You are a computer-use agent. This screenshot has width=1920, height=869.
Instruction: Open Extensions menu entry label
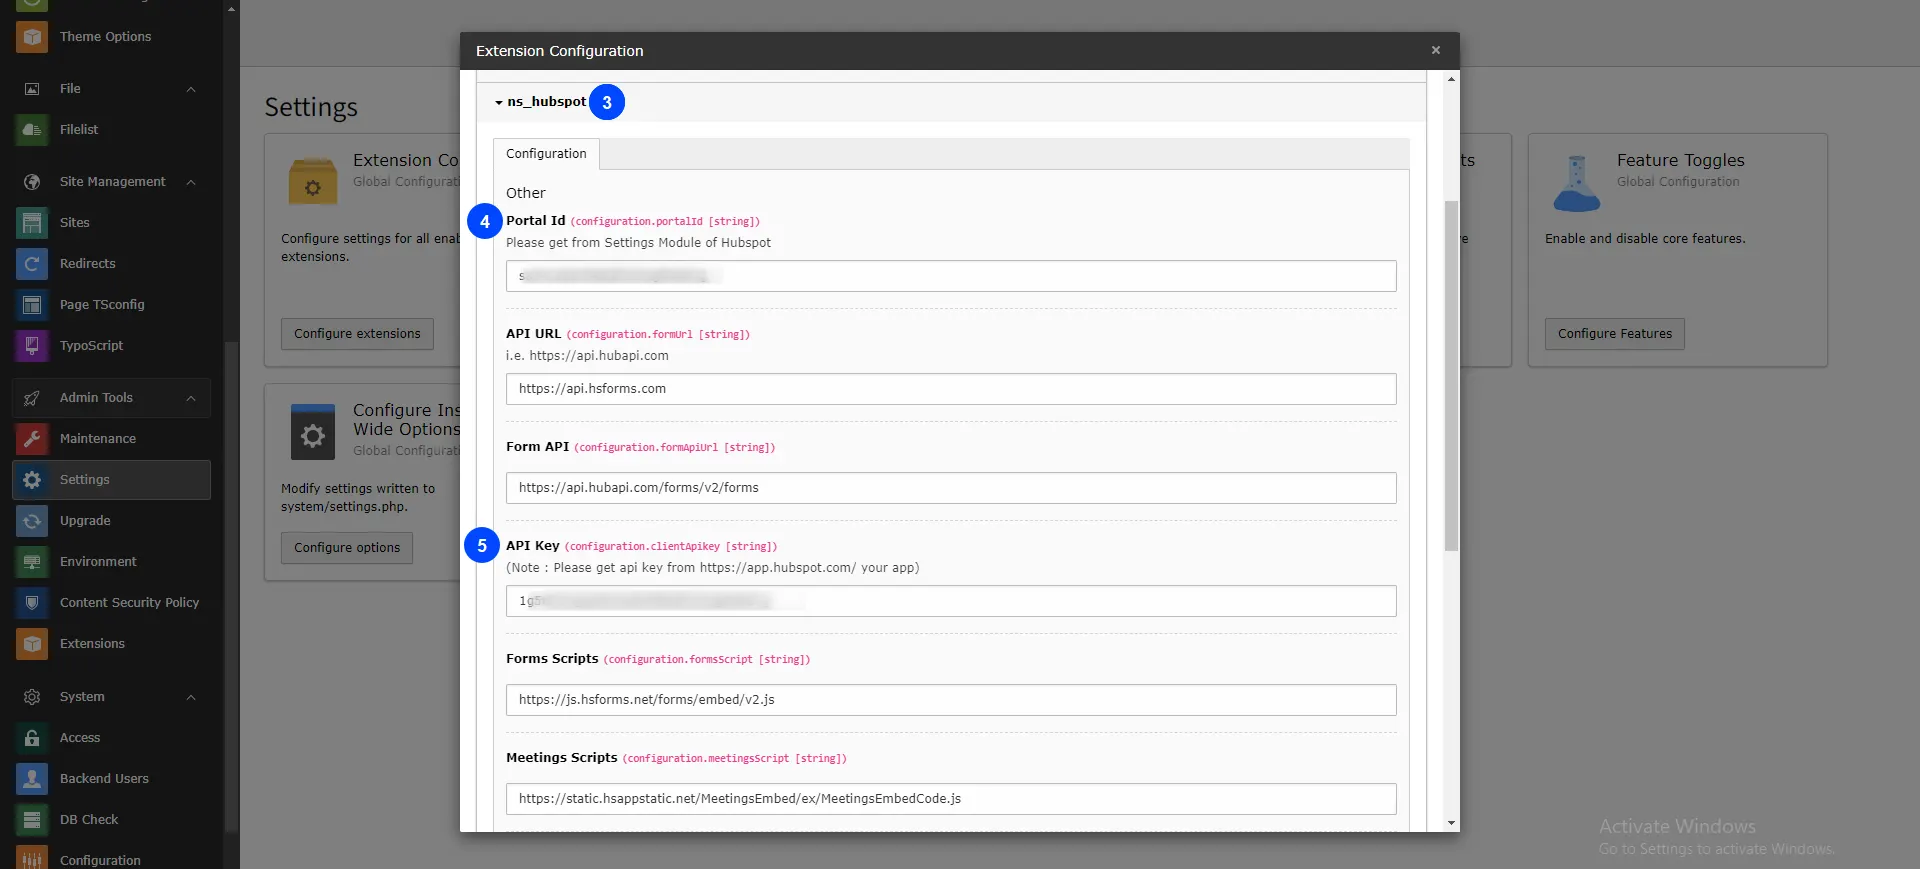92,644
